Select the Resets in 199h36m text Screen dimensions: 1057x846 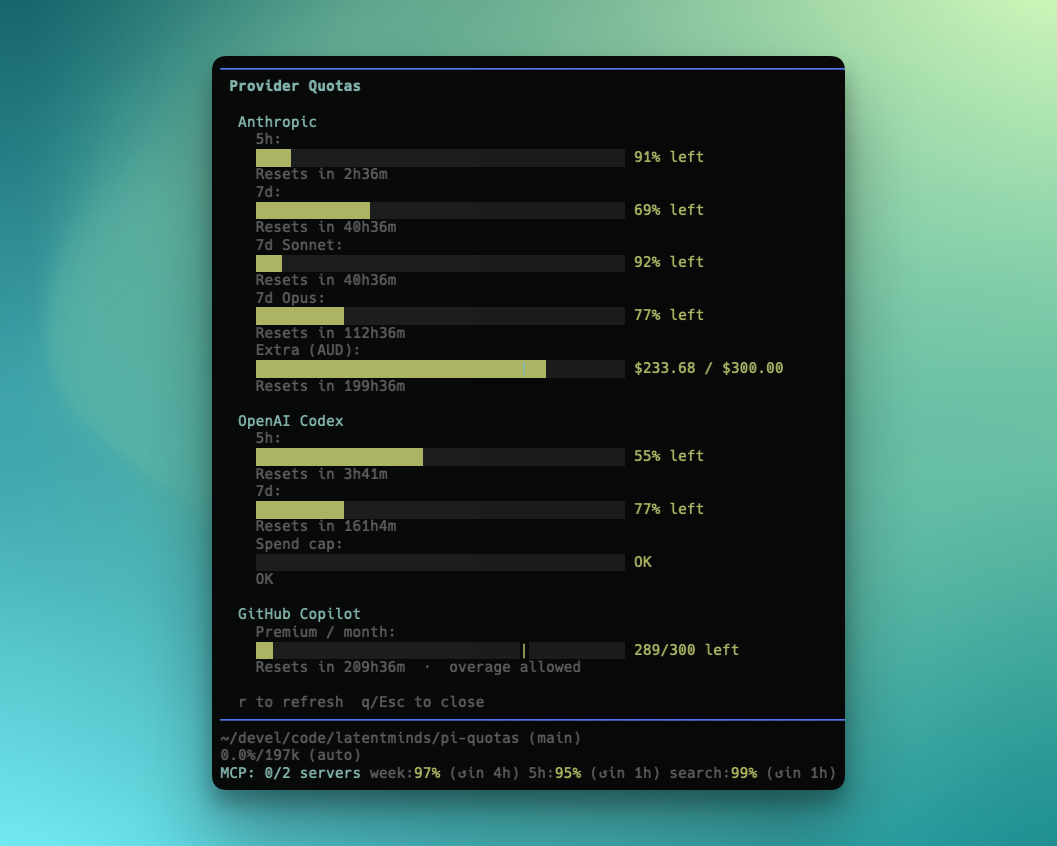[x=330, y=386]
